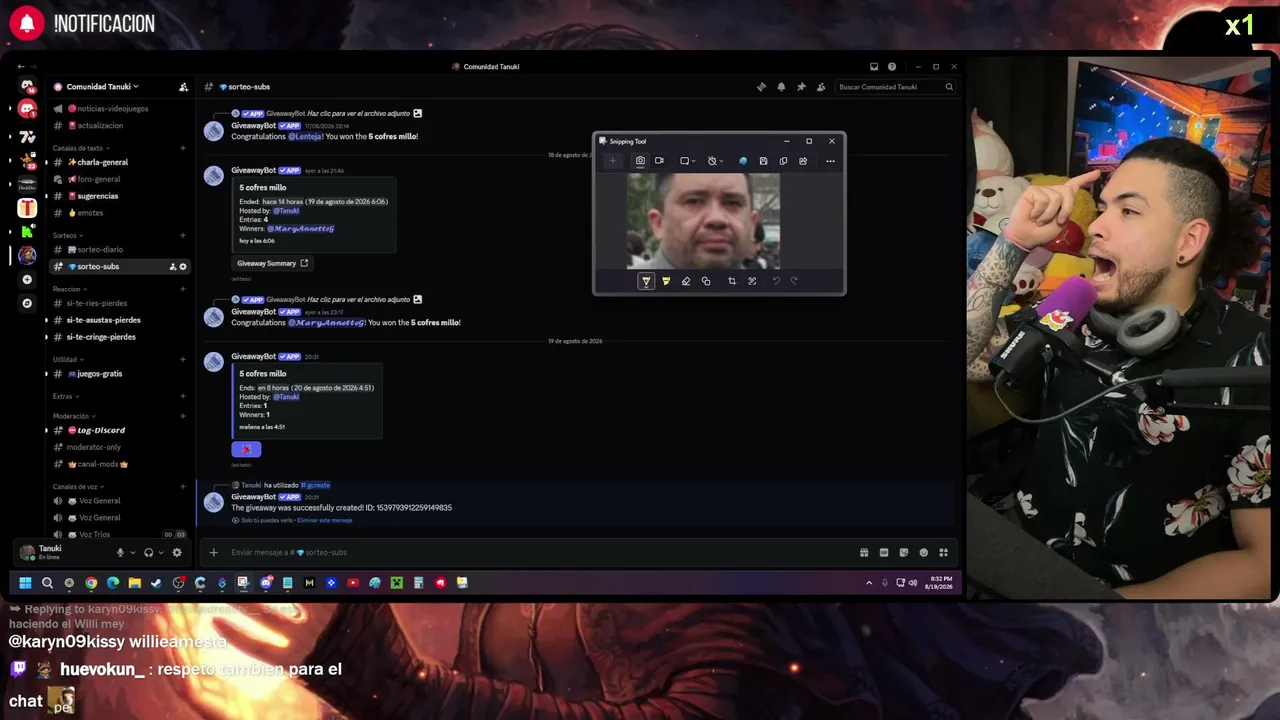Screen dimensions: 1280x720
Task: Select the yellow highlighter tool
Action: click(666, 281)
